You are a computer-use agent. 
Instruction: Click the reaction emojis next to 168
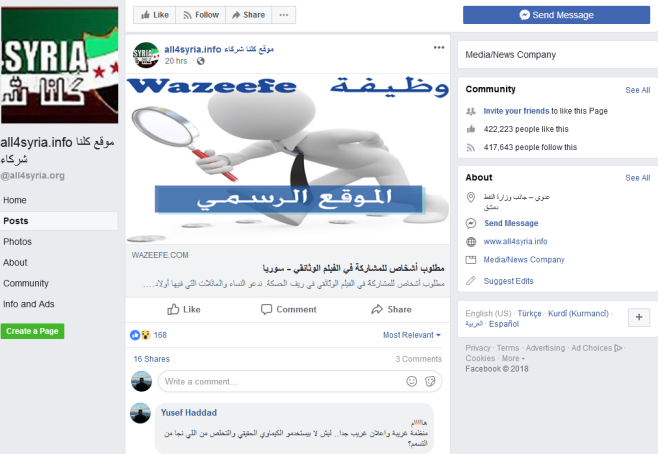140,335
